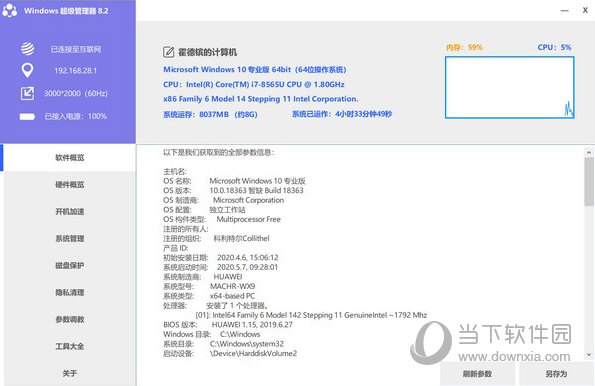Click the 系统目录 system32 row

[224, 344]
